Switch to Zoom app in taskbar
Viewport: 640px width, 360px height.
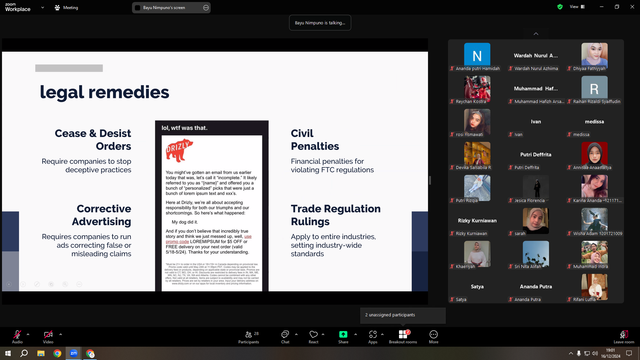73,353
